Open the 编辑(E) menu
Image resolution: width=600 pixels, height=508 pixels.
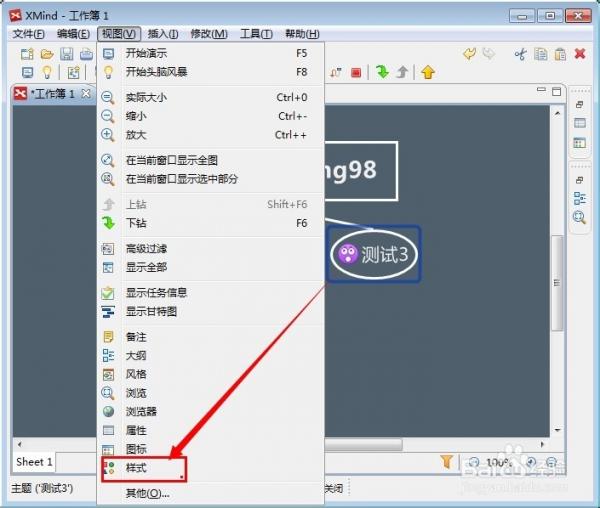click(73, 34)
